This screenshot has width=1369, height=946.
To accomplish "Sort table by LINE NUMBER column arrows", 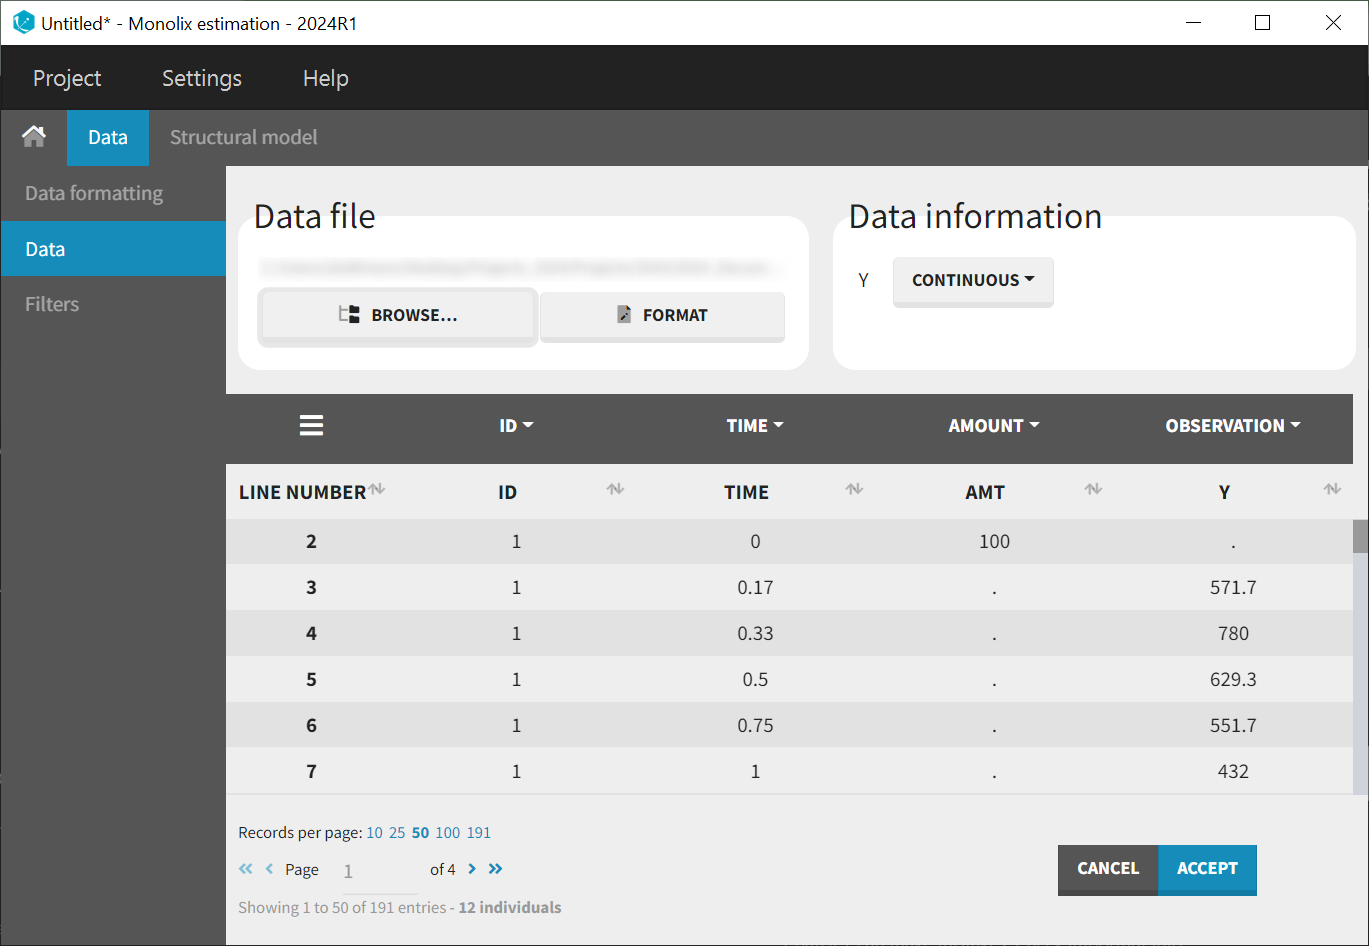I will (x=377, y=489).
